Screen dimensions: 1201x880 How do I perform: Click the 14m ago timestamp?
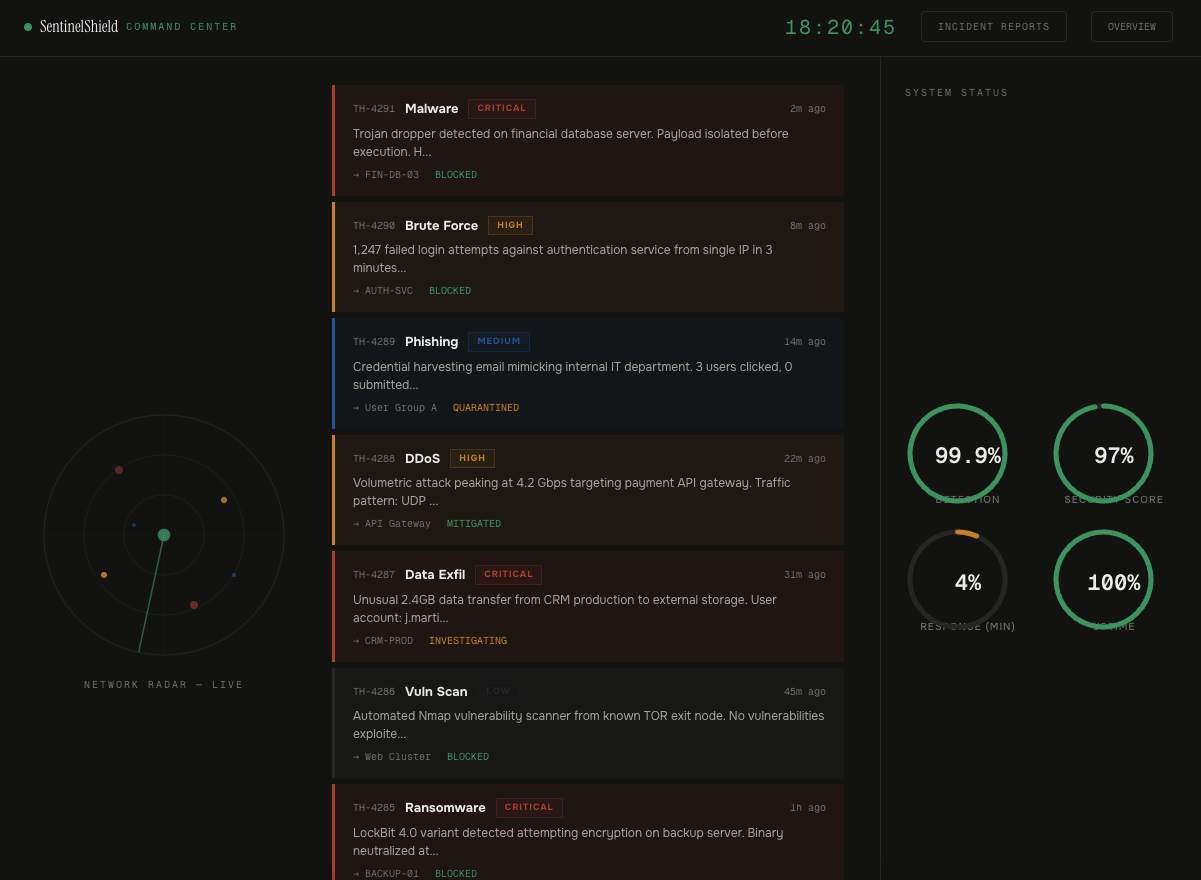(805, 342)
